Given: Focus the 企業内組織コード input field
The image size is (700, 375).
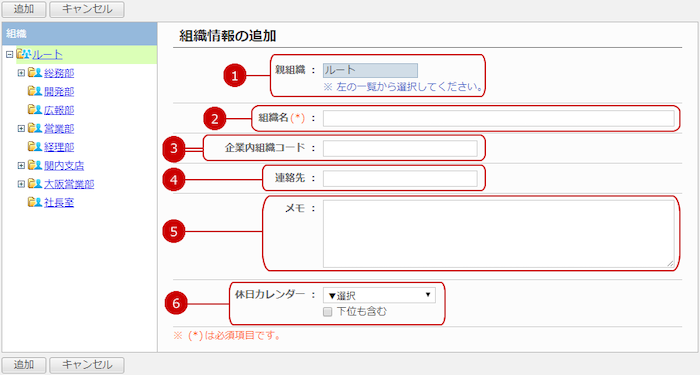Looking at the screenshot, I should 400,148.
